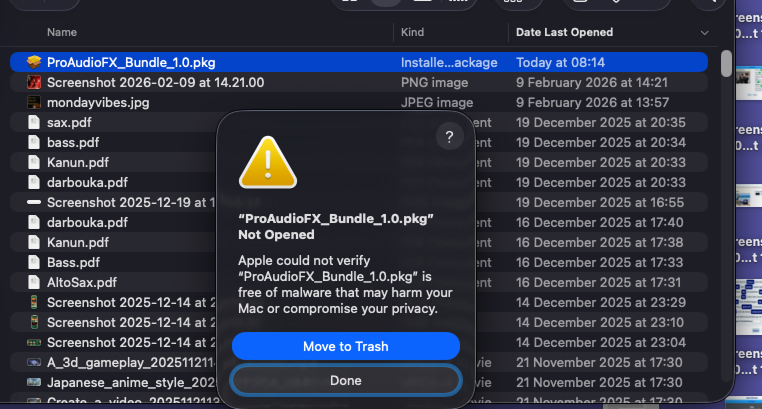Click the ProAudioFX_Bundle_1.0.pkg package icon in list
This screenshot has height=409, width=762.
point(34,62)
